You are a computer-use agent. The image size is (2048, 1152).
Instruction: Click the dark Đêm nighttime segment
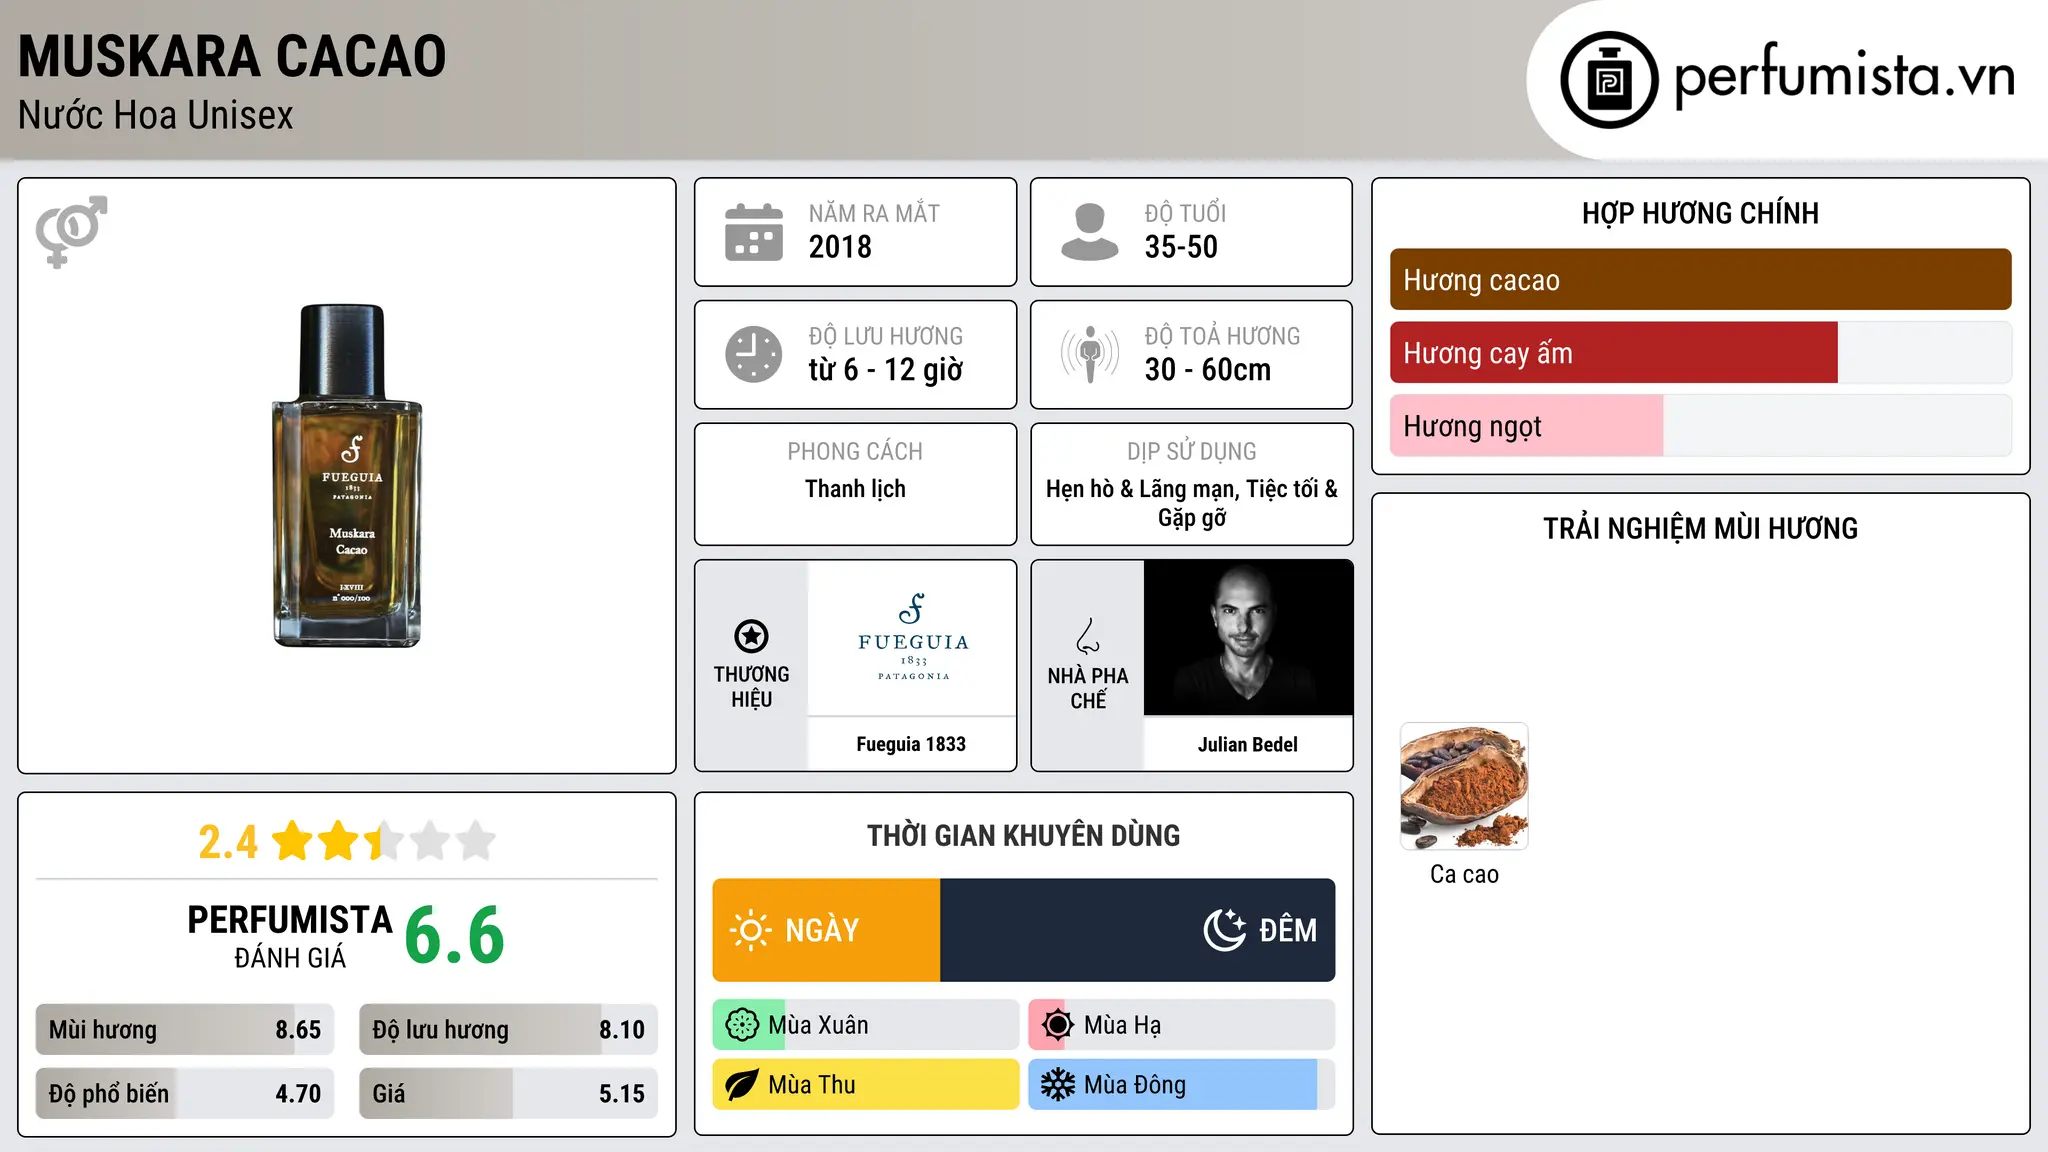coord(1138,930)
